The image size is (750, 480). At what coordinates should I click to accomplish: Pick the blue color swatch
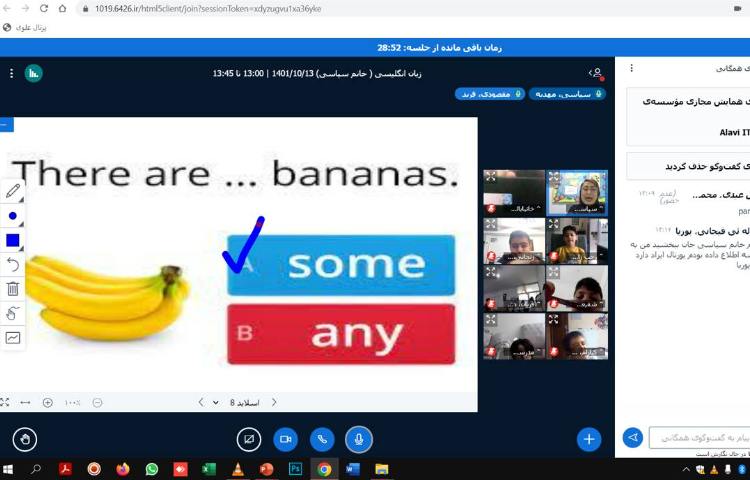pyautogui.click(x=13, y=240)
